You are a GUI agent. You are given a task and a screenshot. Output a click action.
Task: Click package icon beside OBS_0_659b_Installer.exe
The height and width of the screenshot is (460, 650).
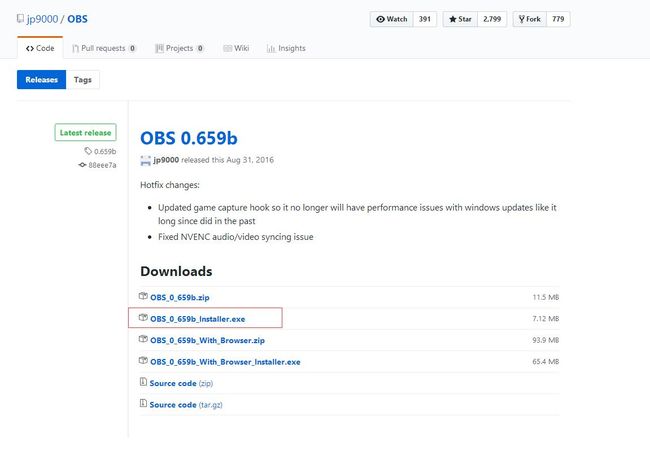[143, 317]
